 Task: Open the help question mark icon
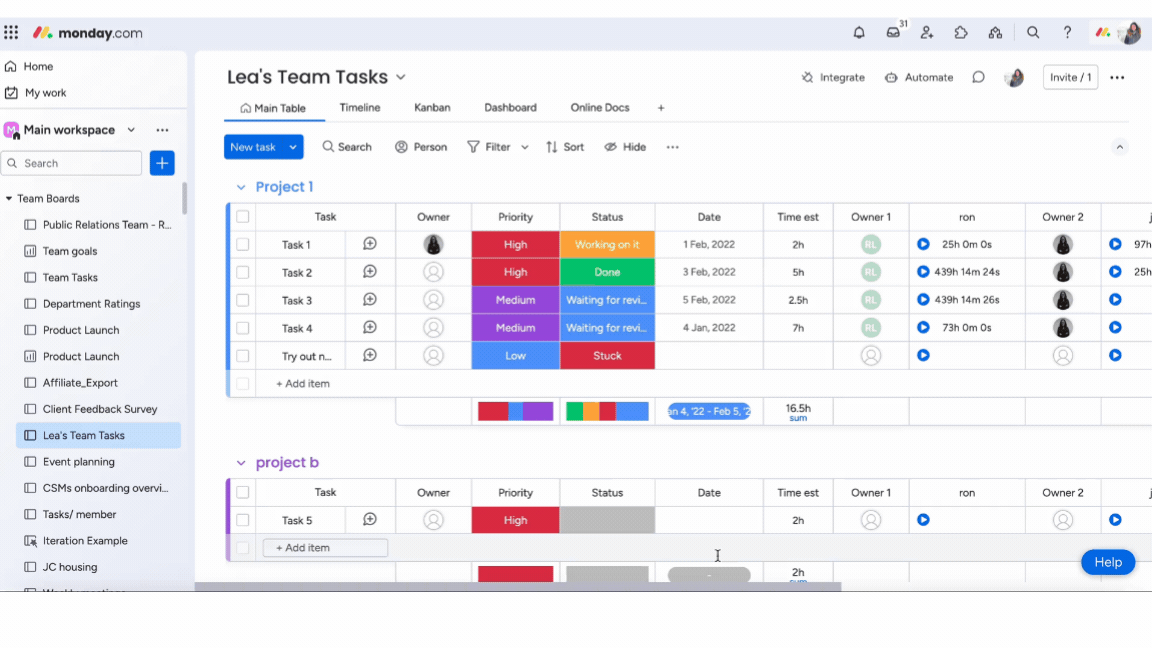point(1068,32)
